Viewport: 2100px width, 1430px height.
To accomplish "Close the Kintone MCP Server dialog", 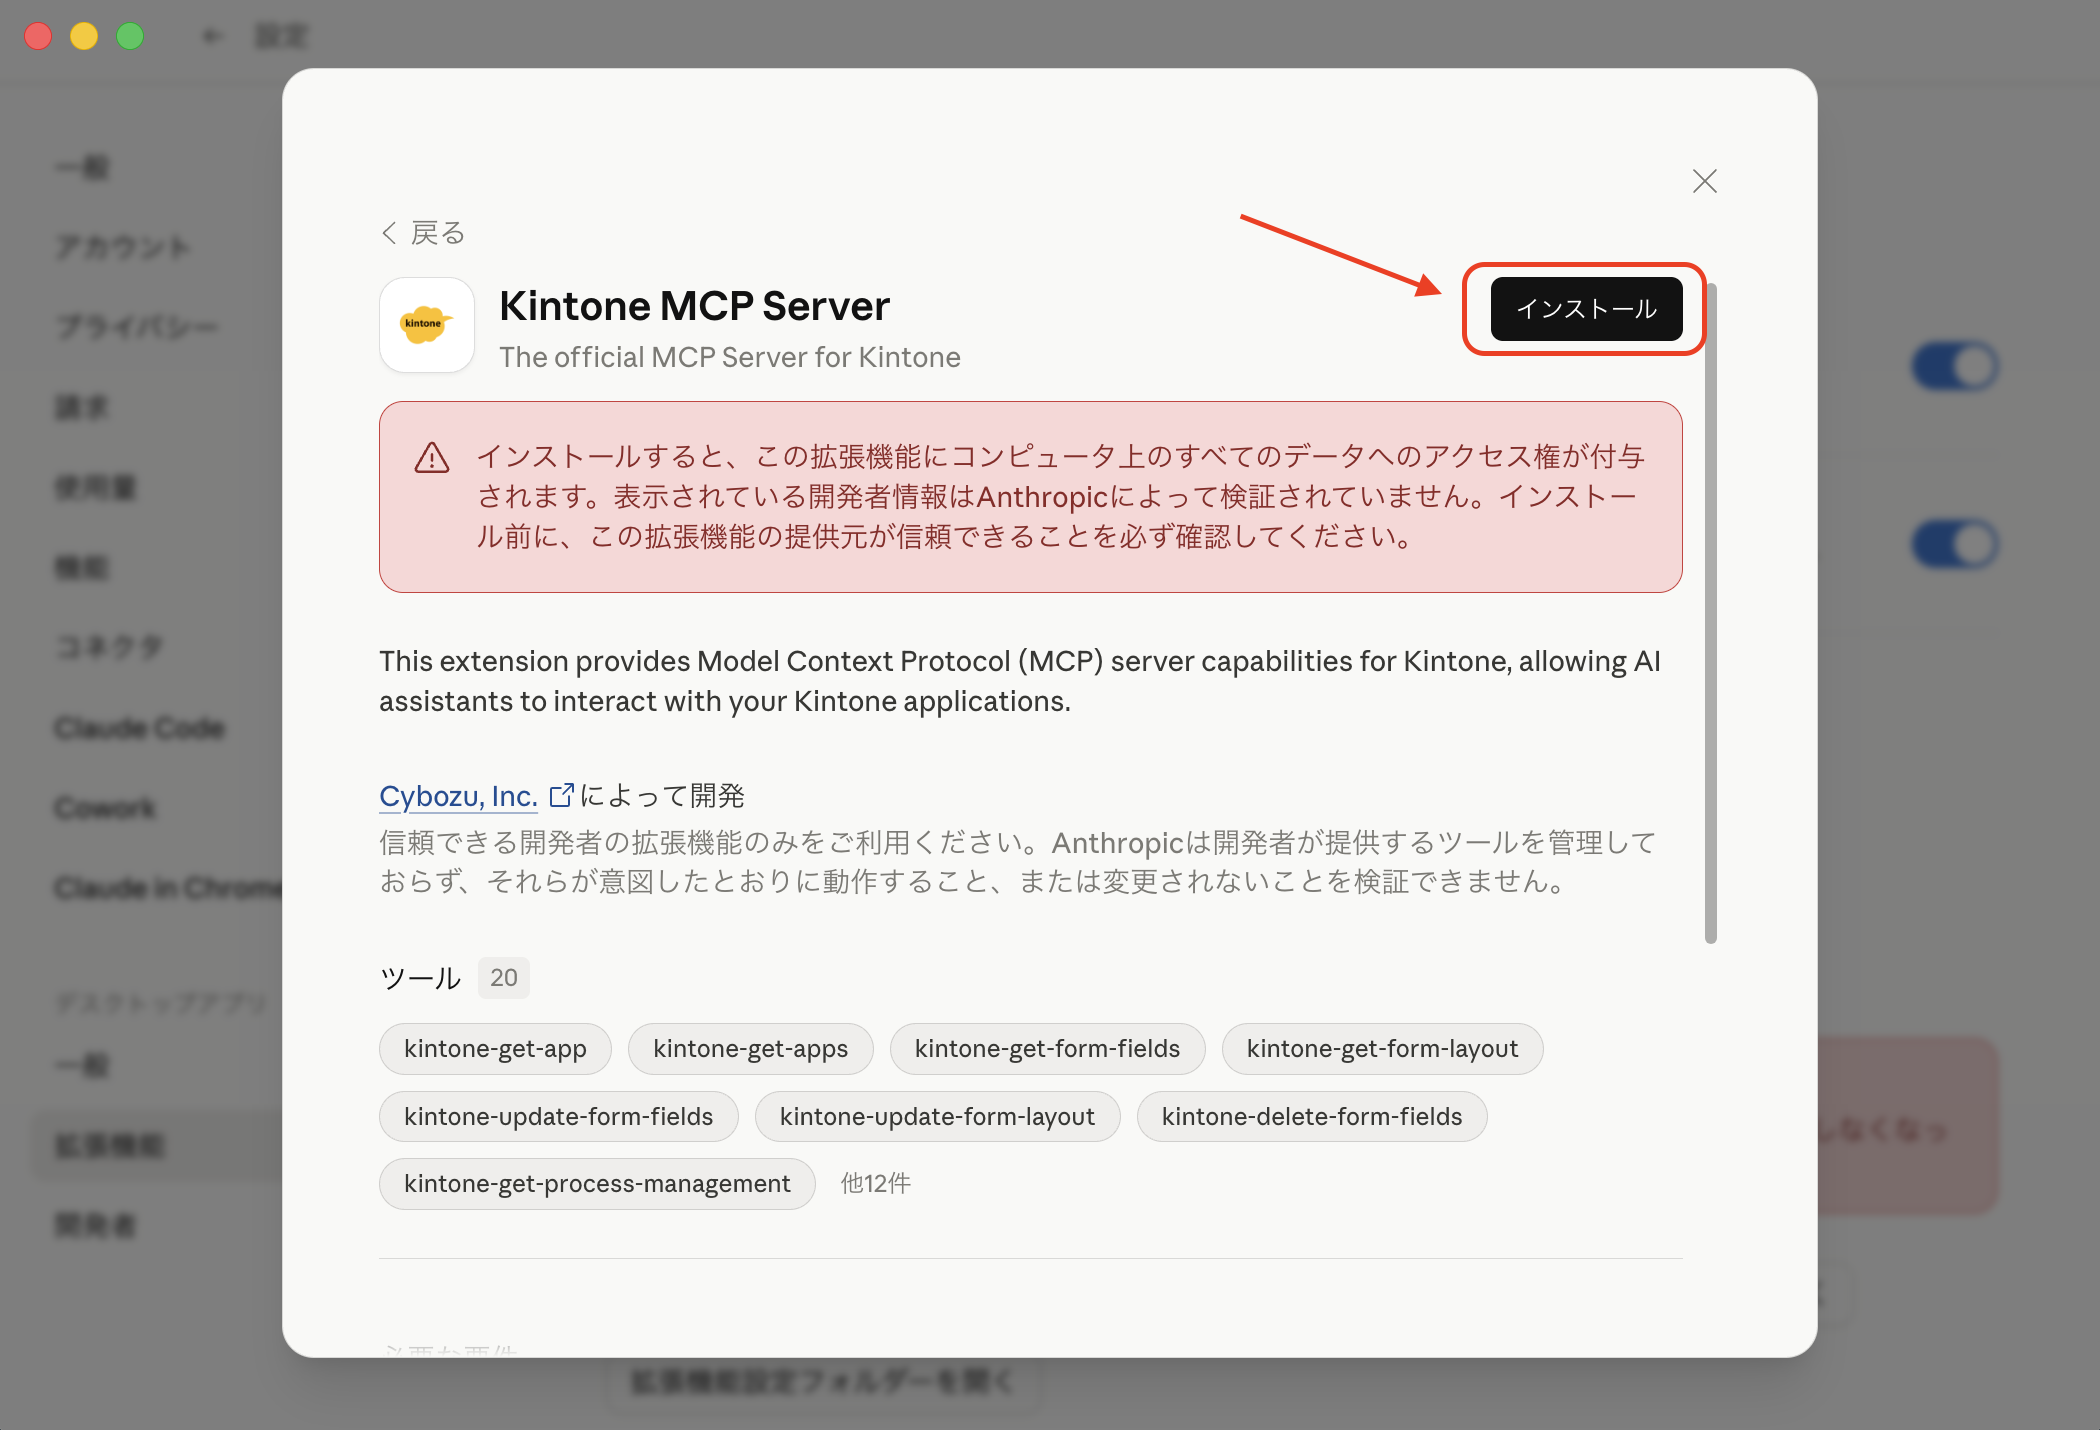I will pos(1704,181).
